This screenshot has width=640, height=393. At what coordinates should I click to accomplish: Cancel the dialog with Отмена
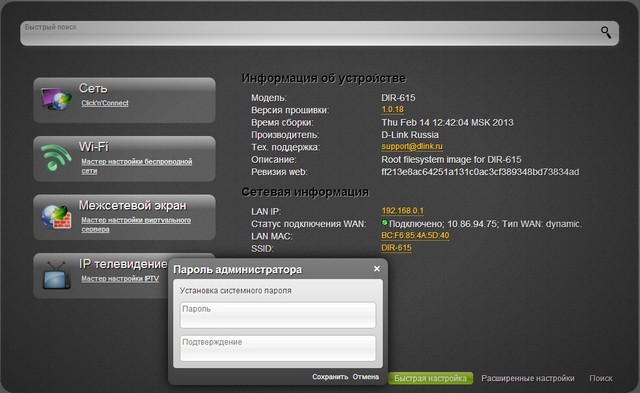point(366,377)
